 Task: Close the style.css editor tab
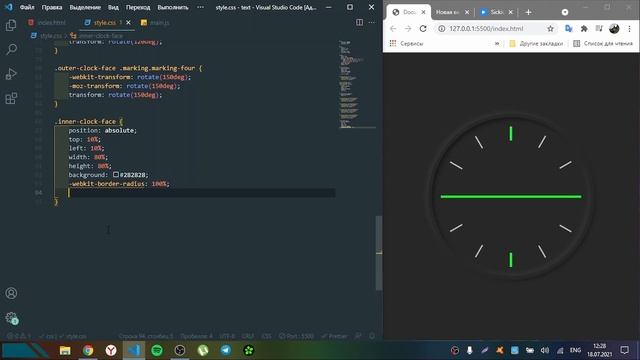point(128,22)
